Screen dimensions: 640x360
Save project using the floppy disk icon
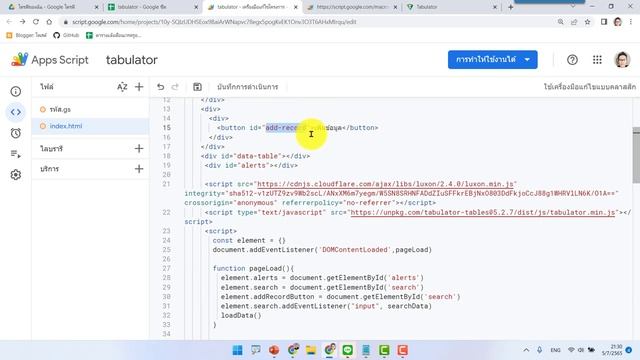point(197,87)
